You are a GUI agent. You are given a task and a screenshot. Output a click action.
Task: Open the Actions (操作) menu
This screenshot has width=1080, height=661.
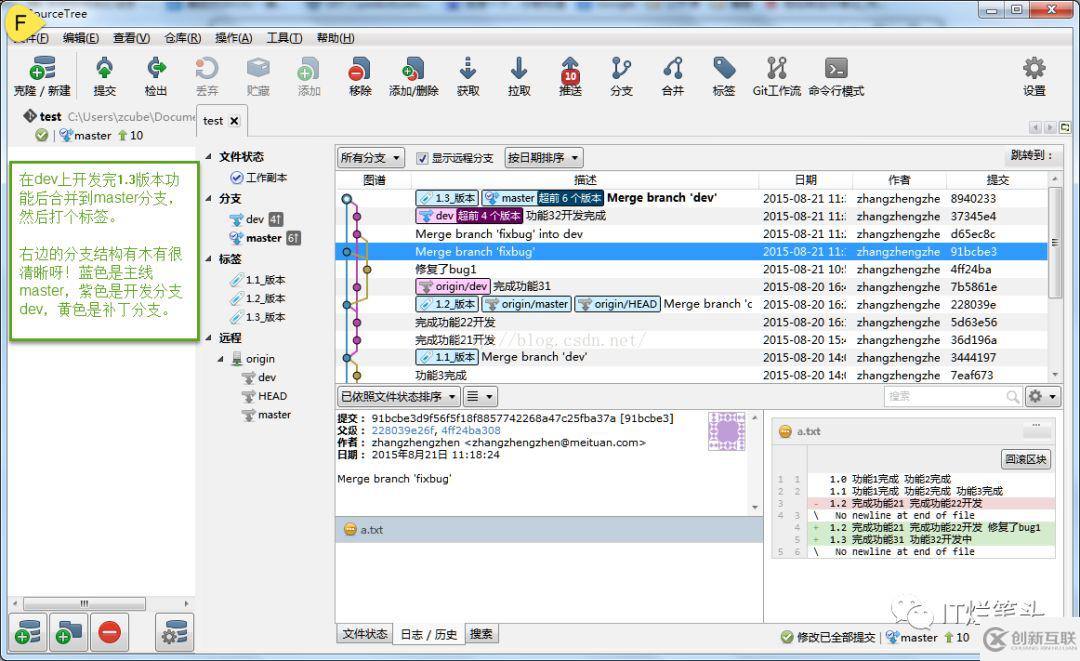[x=233, y=38]
